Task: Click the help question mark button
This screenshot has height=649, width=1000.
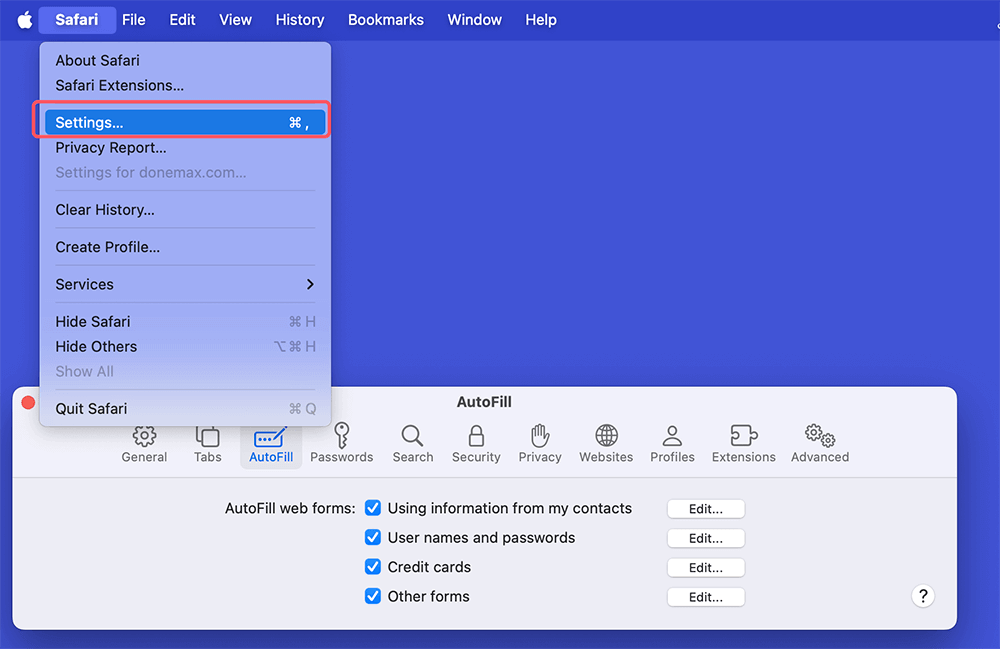Action: point(923,596)
